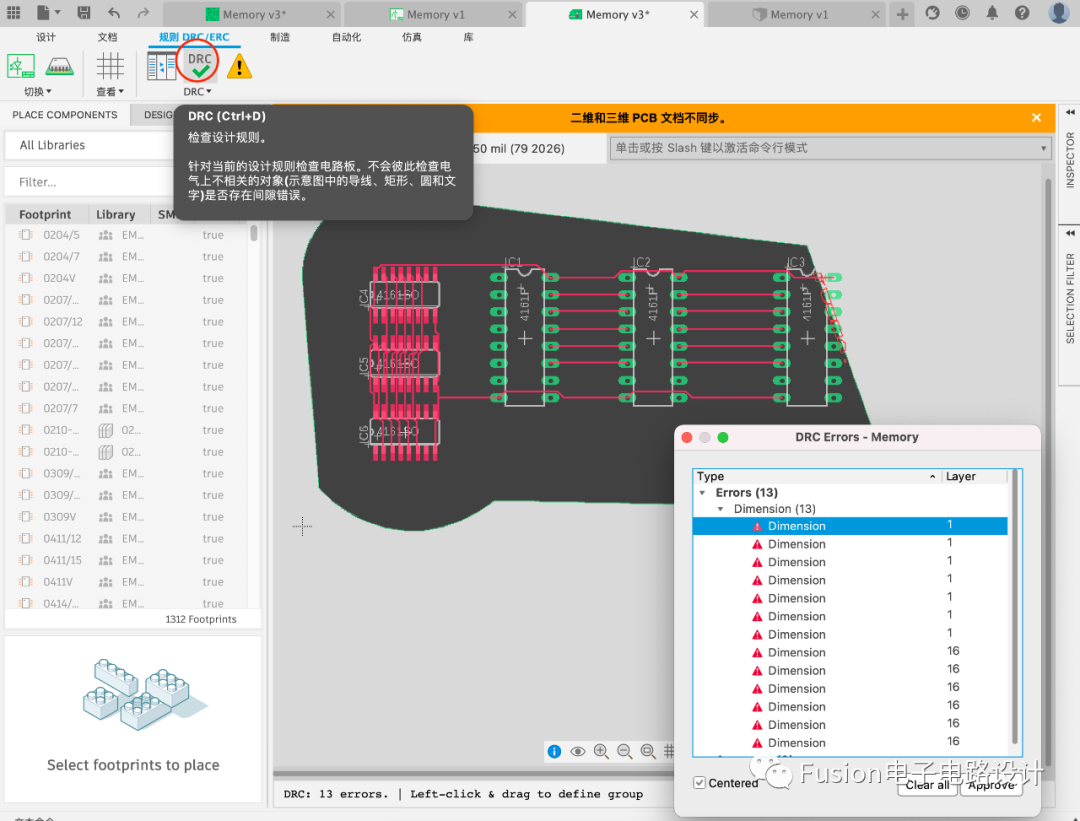The height and width of the screenshot is (821, 1080).
Task: Open the job status clock icon
Action: 962,12
